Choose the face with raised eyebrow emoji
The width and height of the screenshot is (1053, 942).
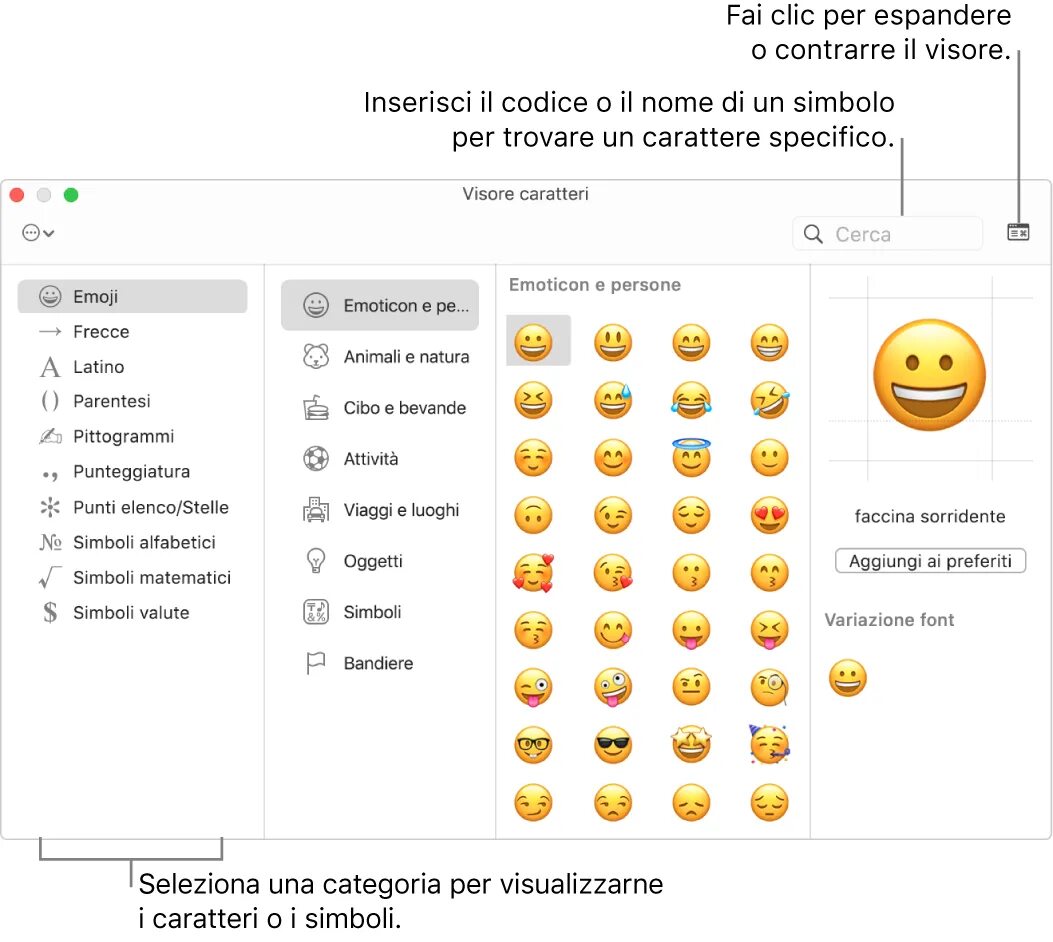tap(691, 688)
